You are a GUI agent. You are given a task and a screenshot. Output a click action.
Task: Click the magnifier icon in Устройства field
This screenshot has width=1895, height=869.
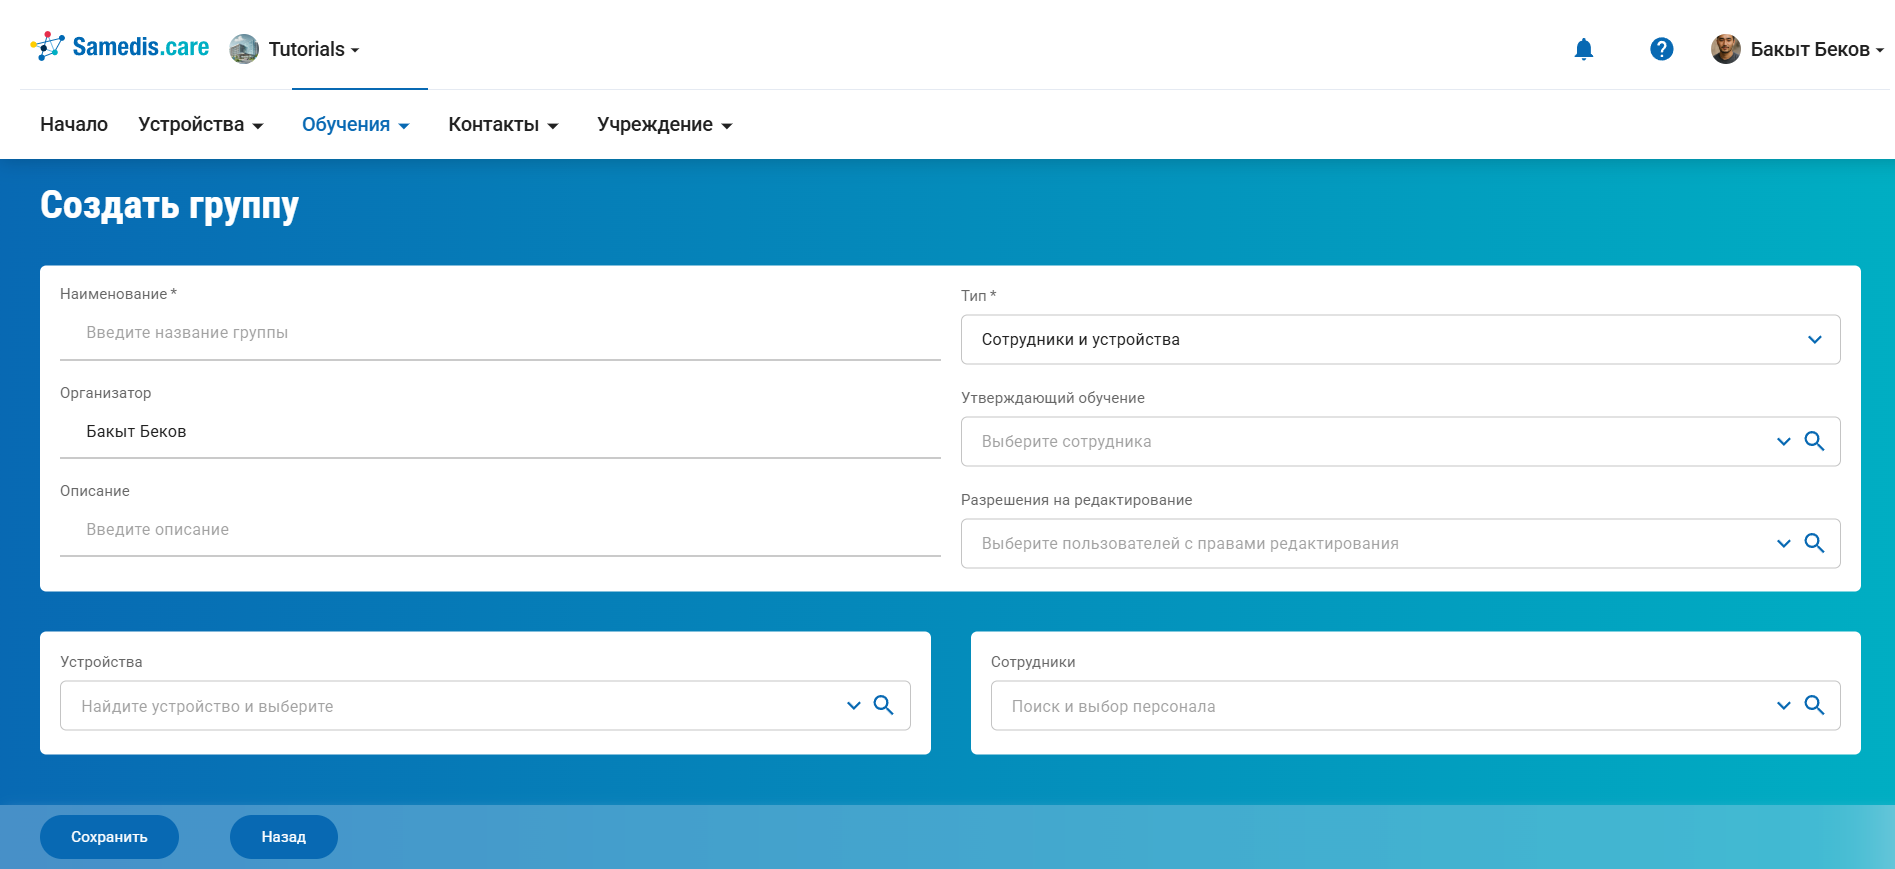click(x=883, y=705)
